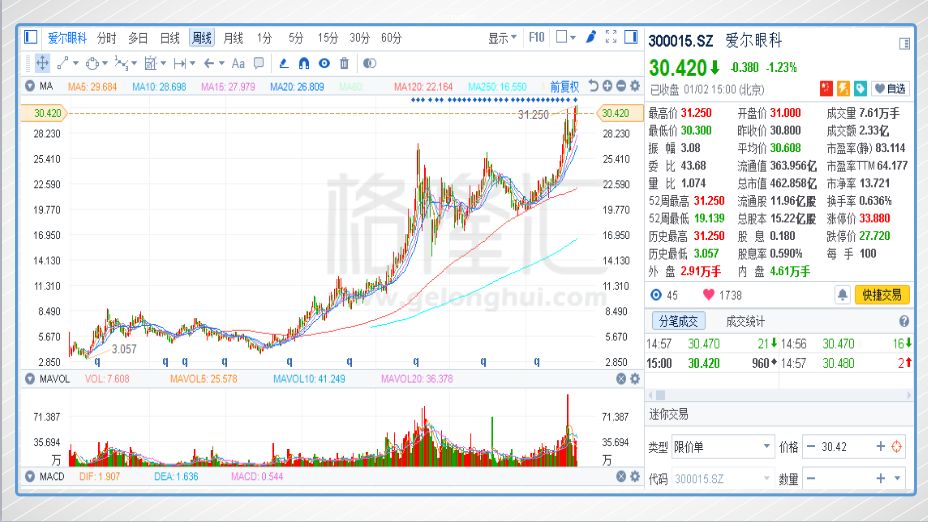Switch to 分时 intraday chart tab

click(x=107, y=38)
